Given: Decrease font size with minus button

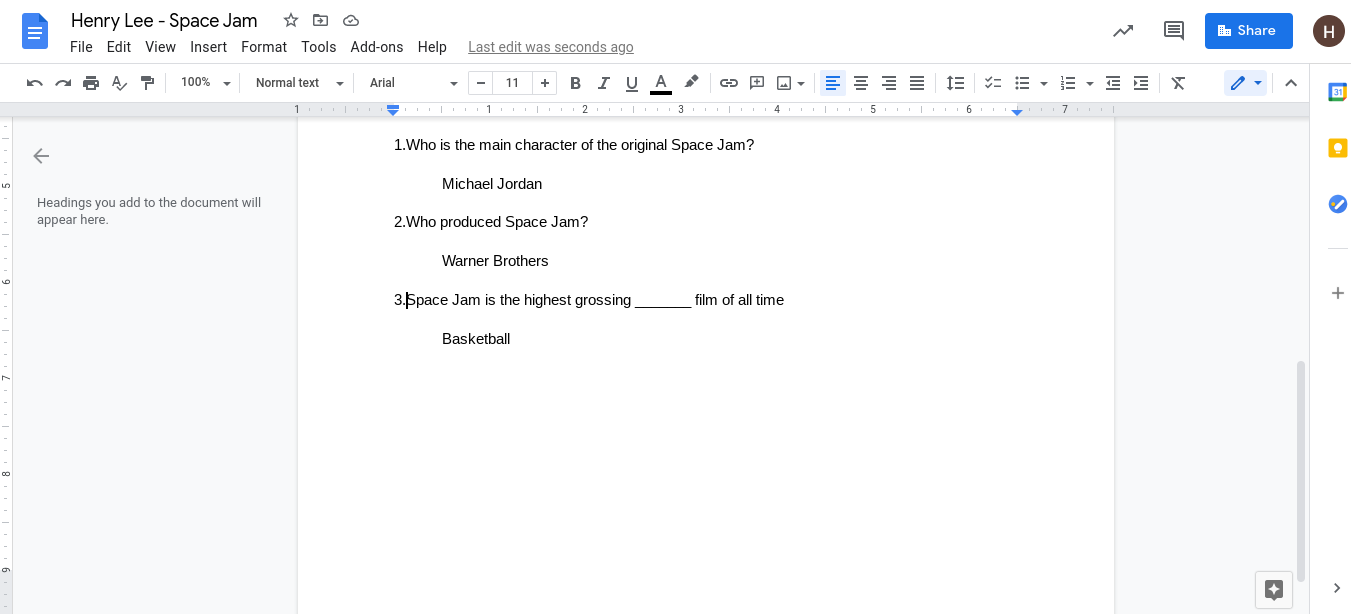Looking at the screenshot, I should [481, 83].
